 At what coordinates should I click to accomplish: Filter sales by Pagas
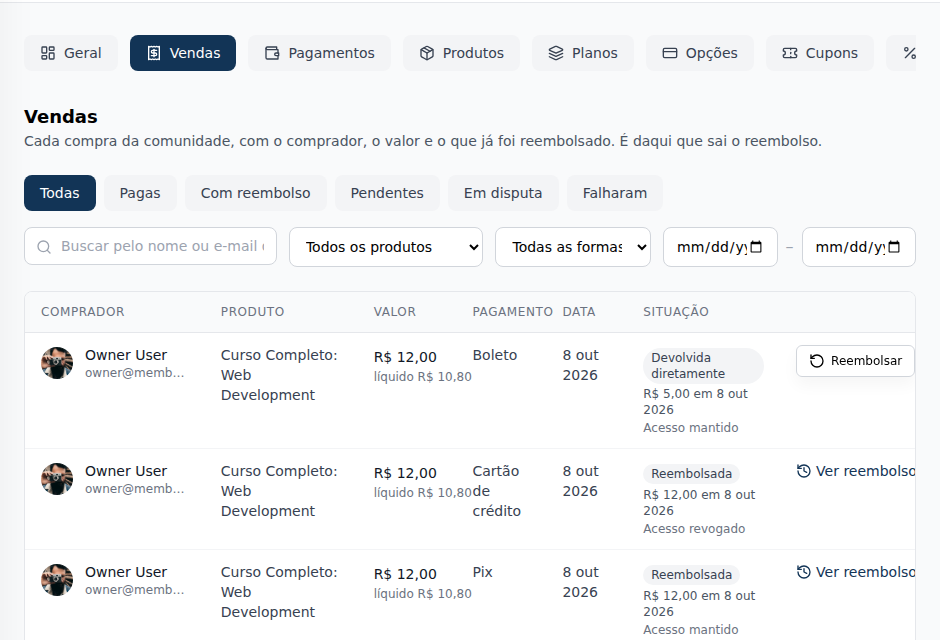pos(140,193)
